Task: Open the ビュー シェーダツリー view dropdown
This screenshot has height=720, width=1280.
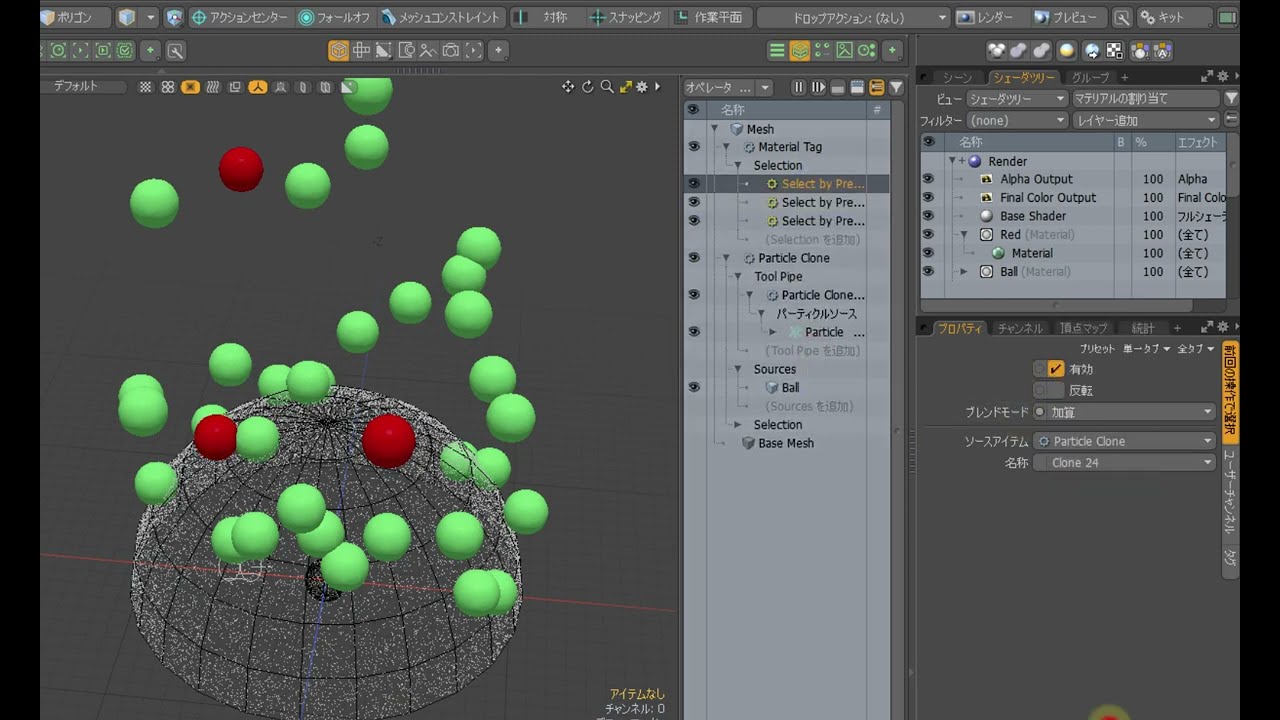Action: pos(1017,98)
